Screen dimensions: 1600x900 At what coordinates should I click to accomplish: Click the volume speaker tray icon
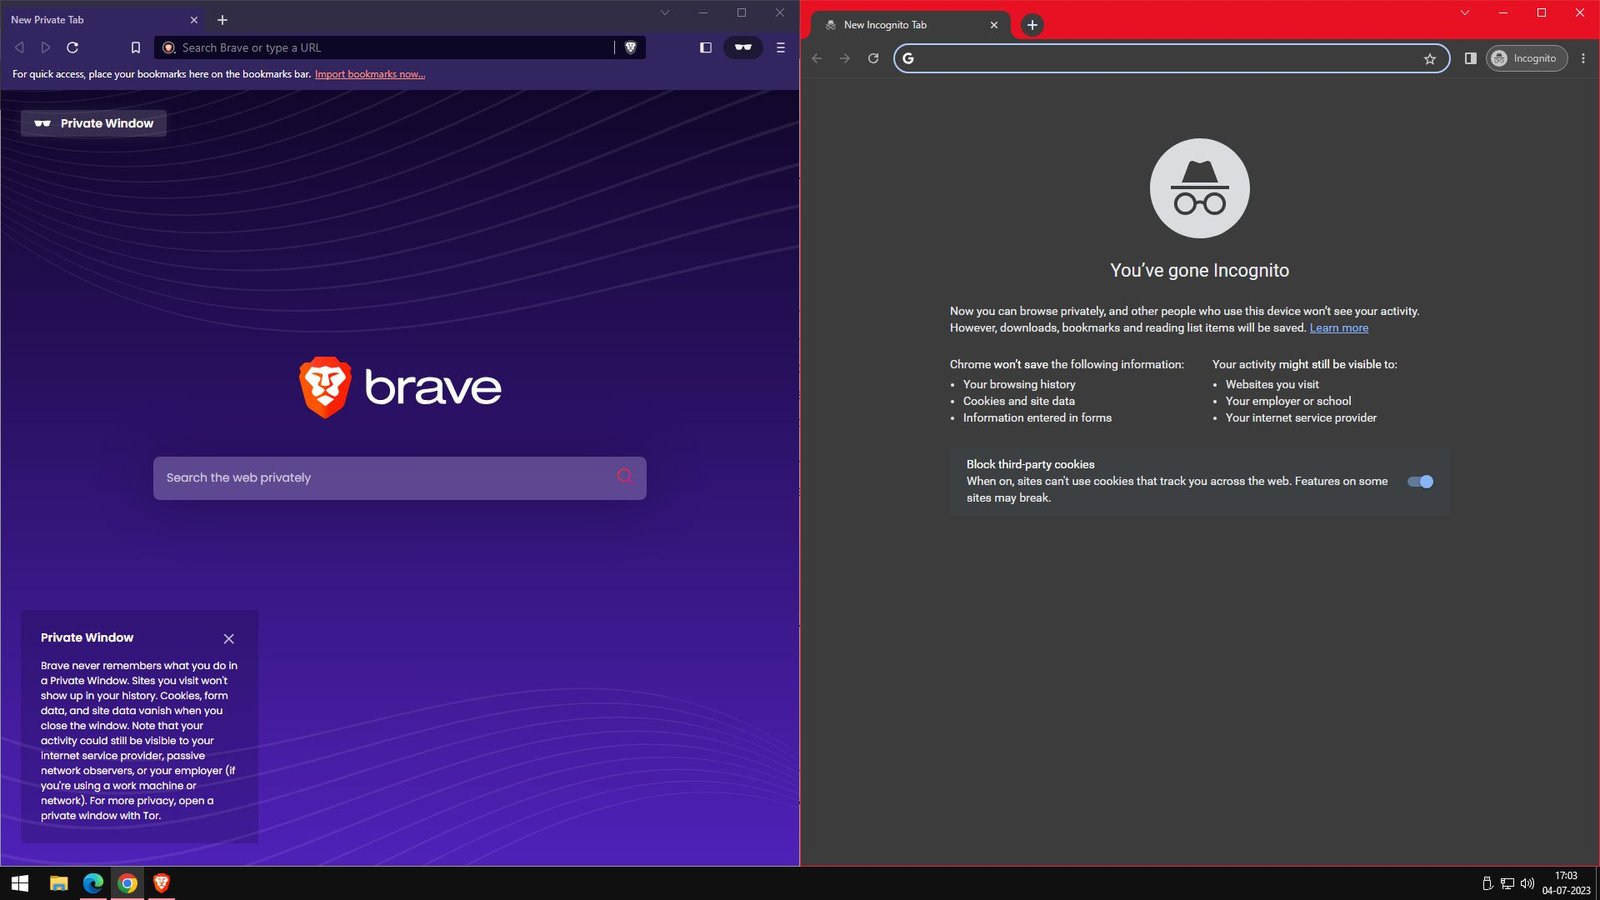[x=1527, y=883]
